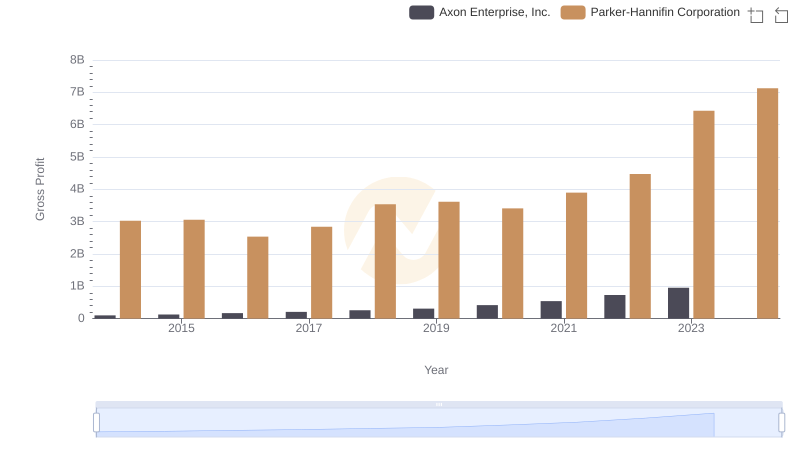The width and height of the screenshot is (800, 461).
Task: Click the Parker-Hannifin bar for 2021
Action: tap(577, 255)
